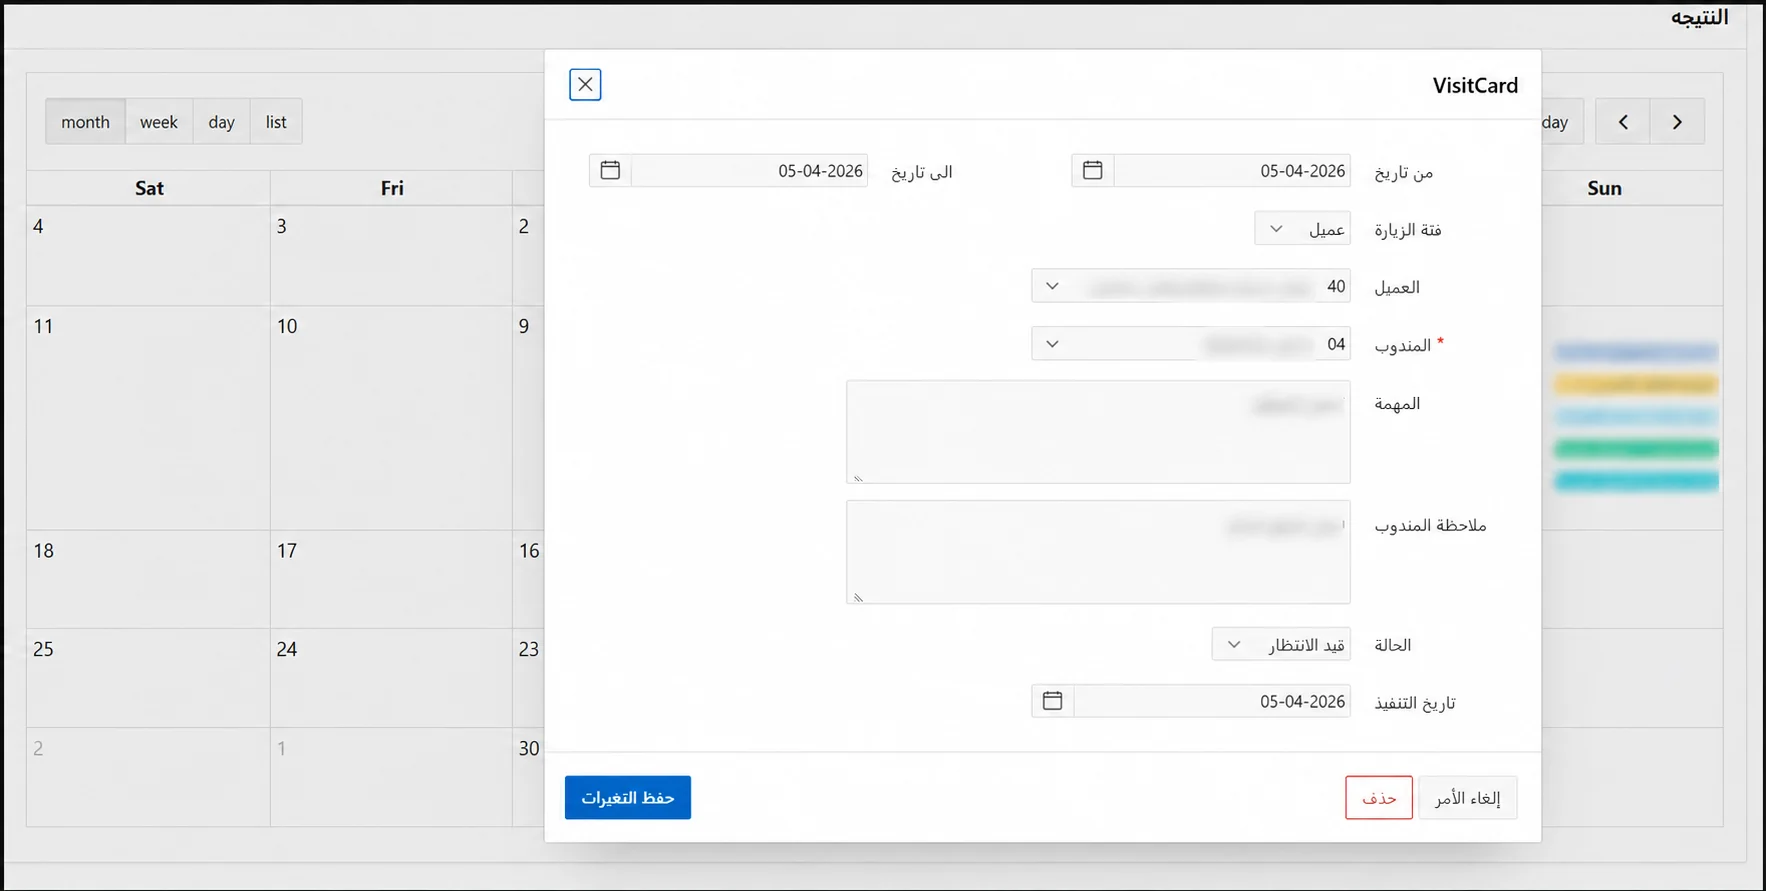Click the من تاريخ date field
The width and height of the screenshot is (1766, 891).
click(1232, 171)
